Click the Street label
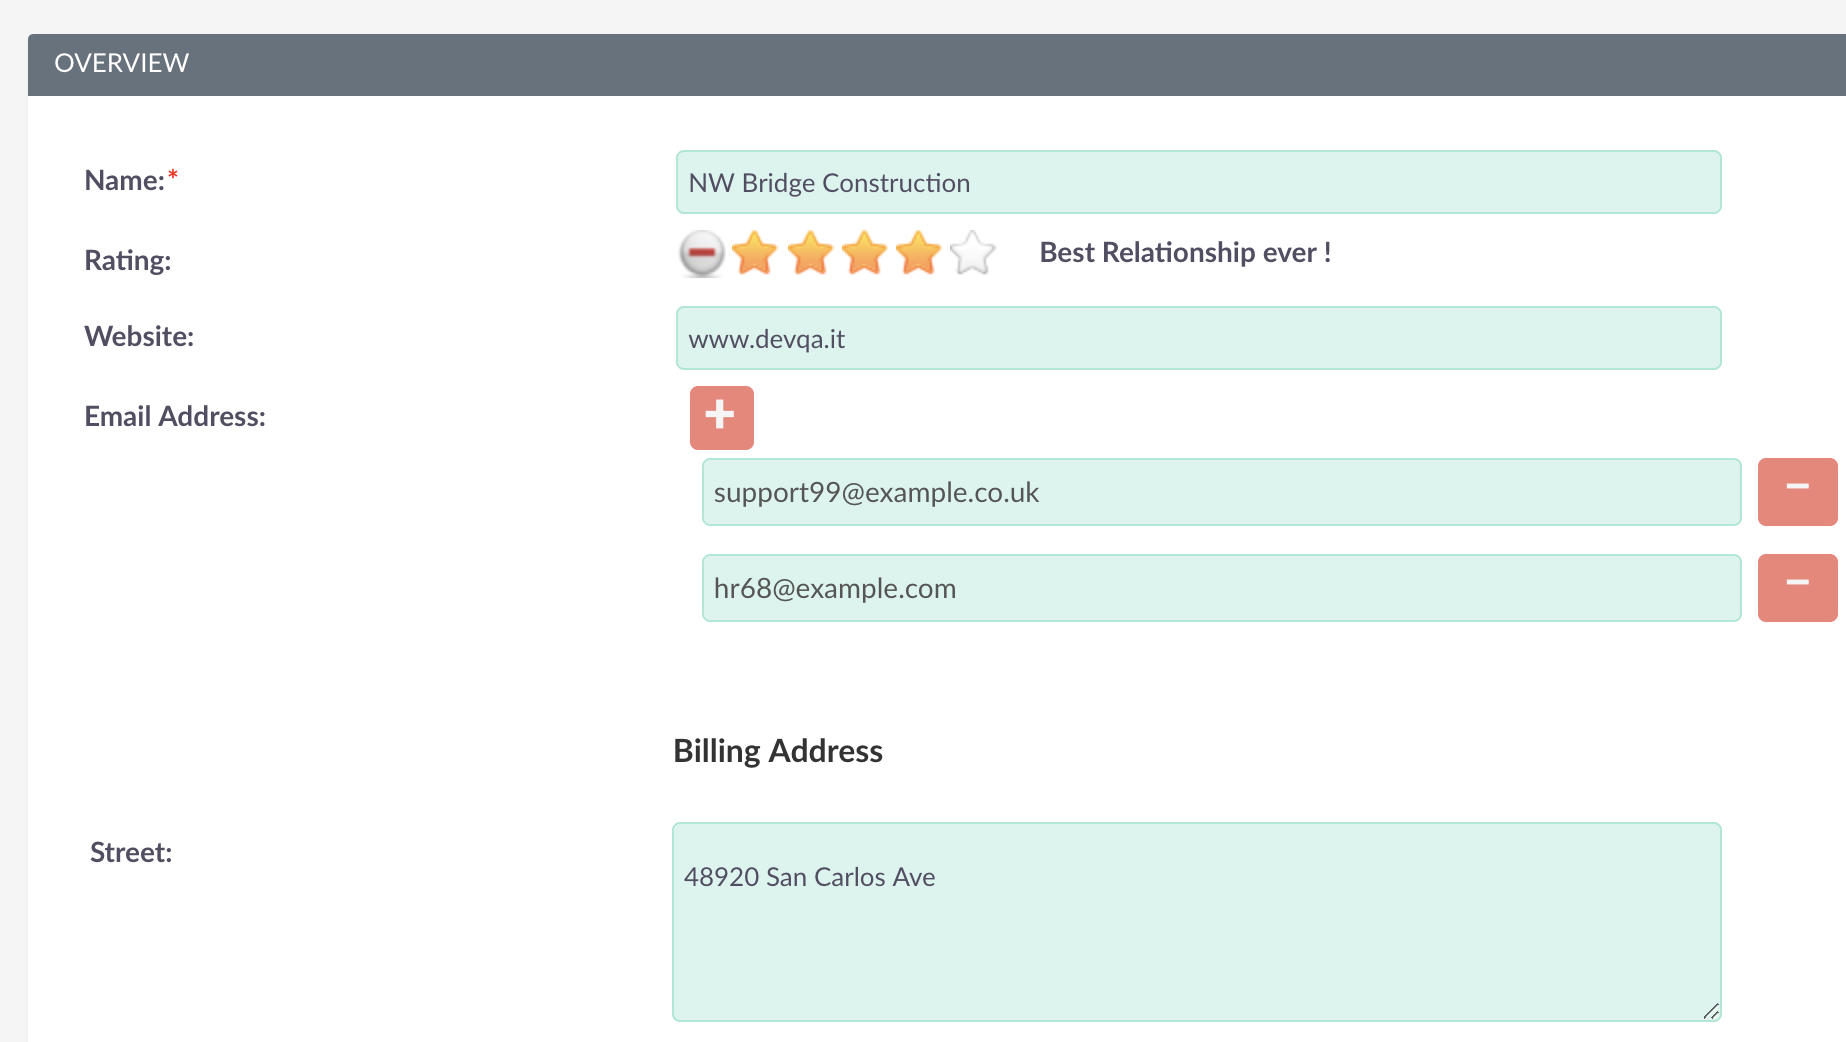 [131, 852]
